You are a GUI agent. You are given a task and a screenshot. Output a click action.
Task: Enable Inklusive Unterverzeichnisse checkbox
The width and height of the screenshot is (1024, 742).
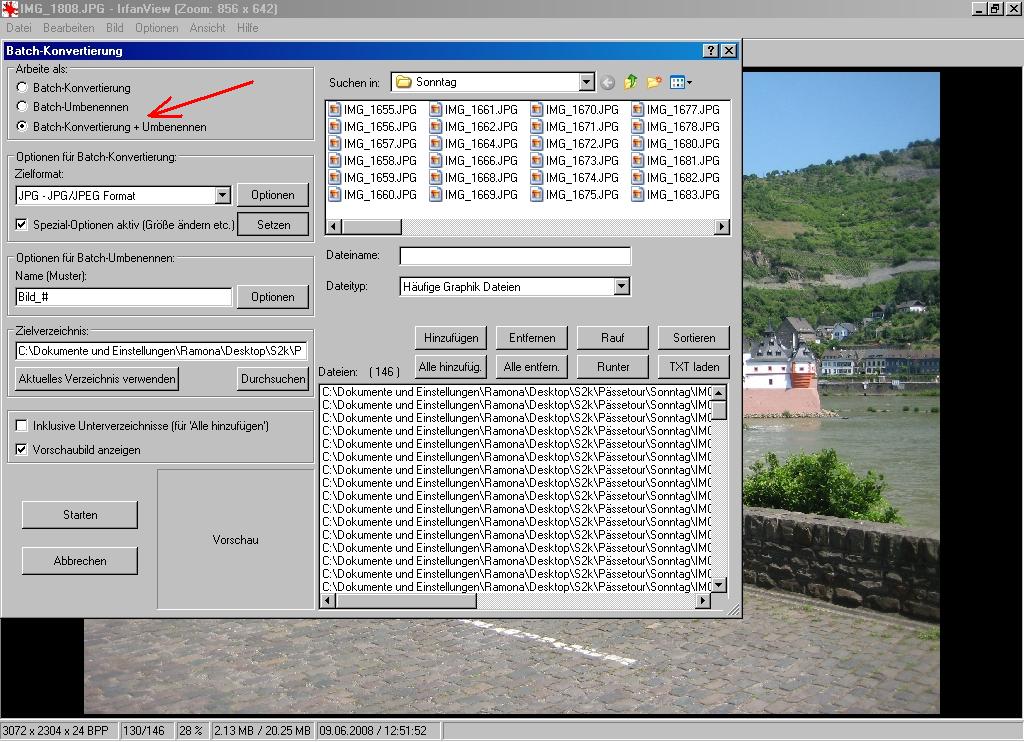pos(23,426)
